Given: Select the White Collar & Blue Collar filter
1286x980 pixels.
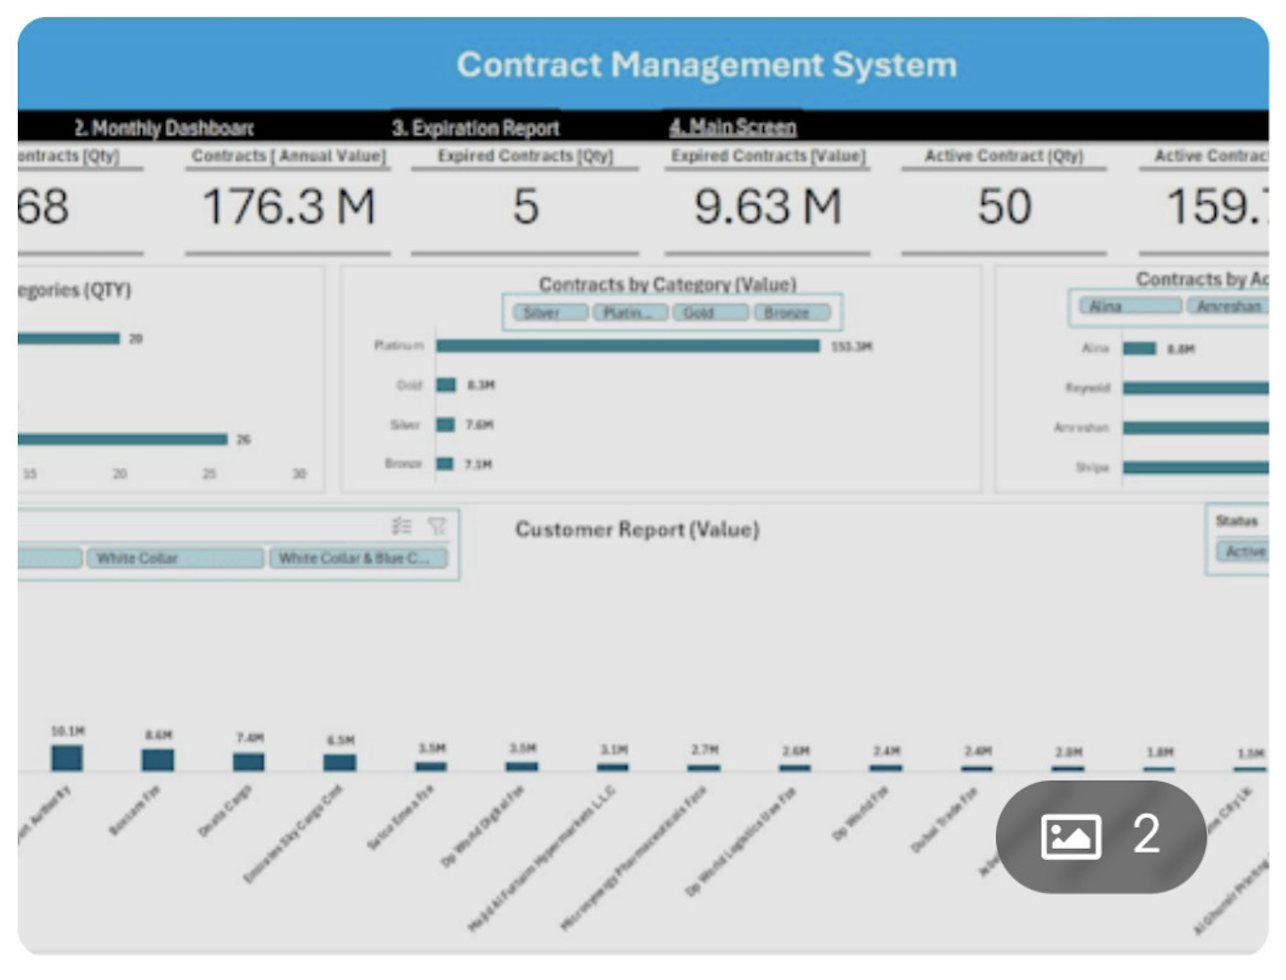Looking at the screenshot, I should (356, 557).
